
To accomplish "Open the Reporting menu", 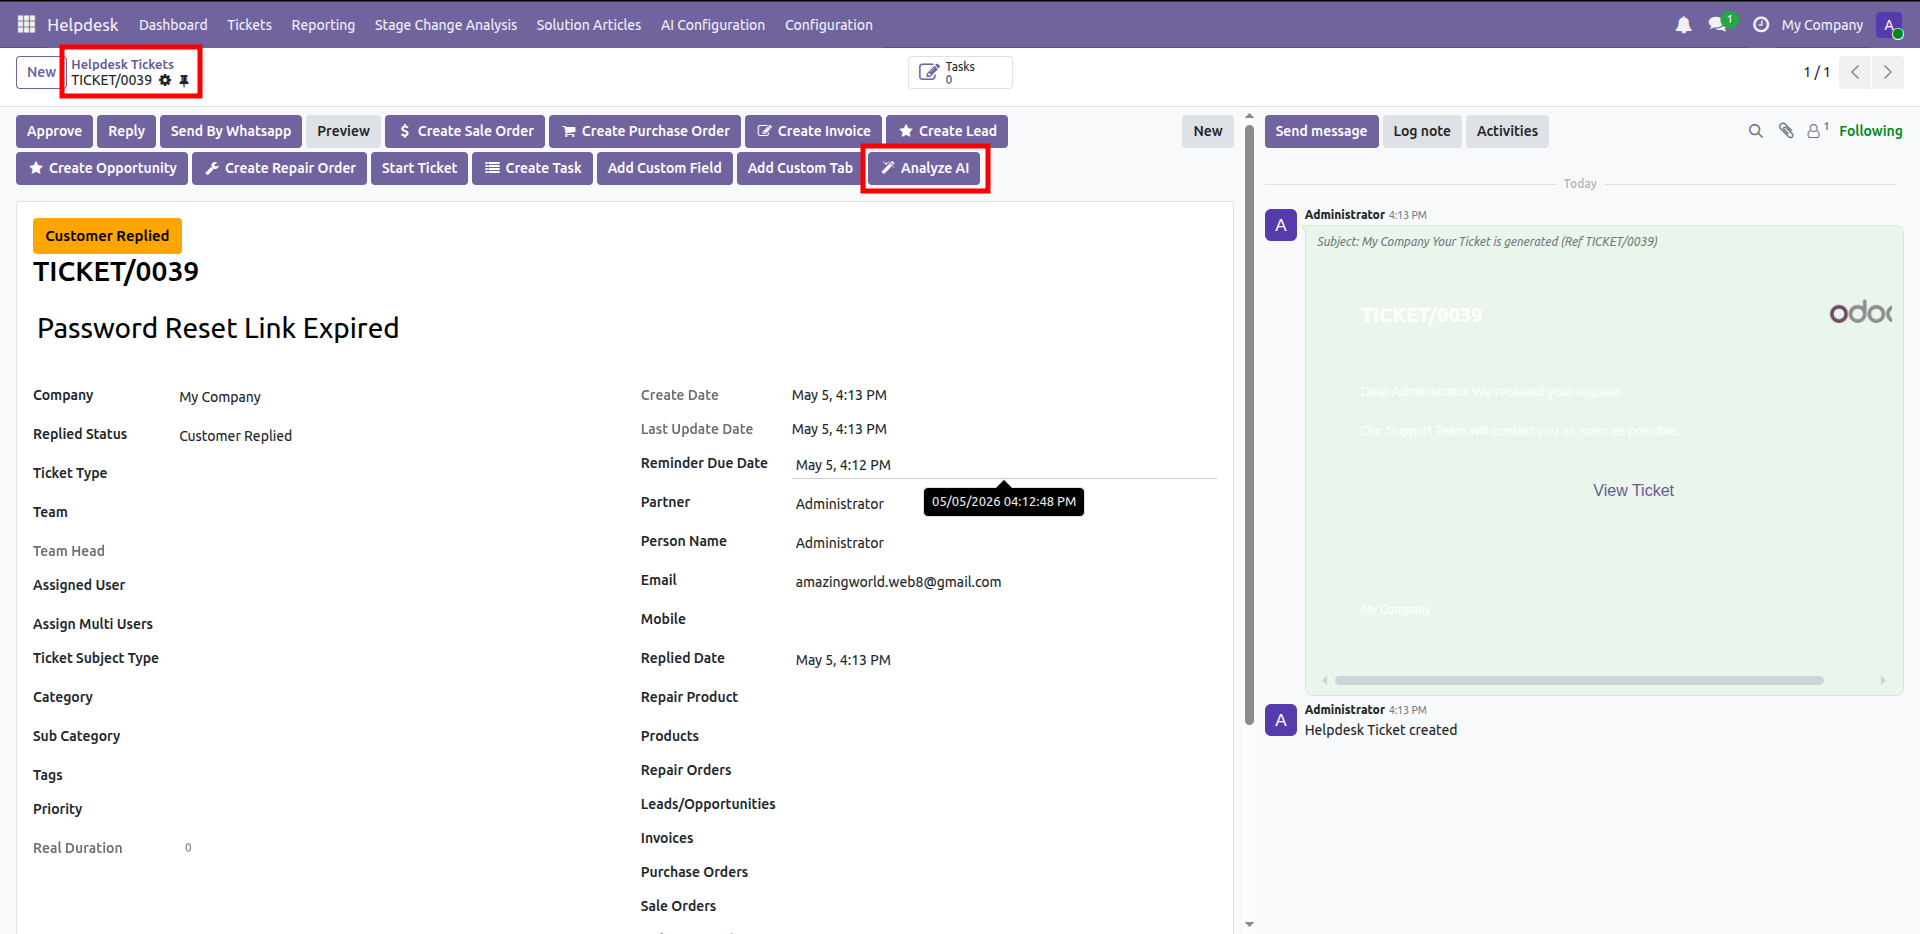I will [x=323, y=24].
